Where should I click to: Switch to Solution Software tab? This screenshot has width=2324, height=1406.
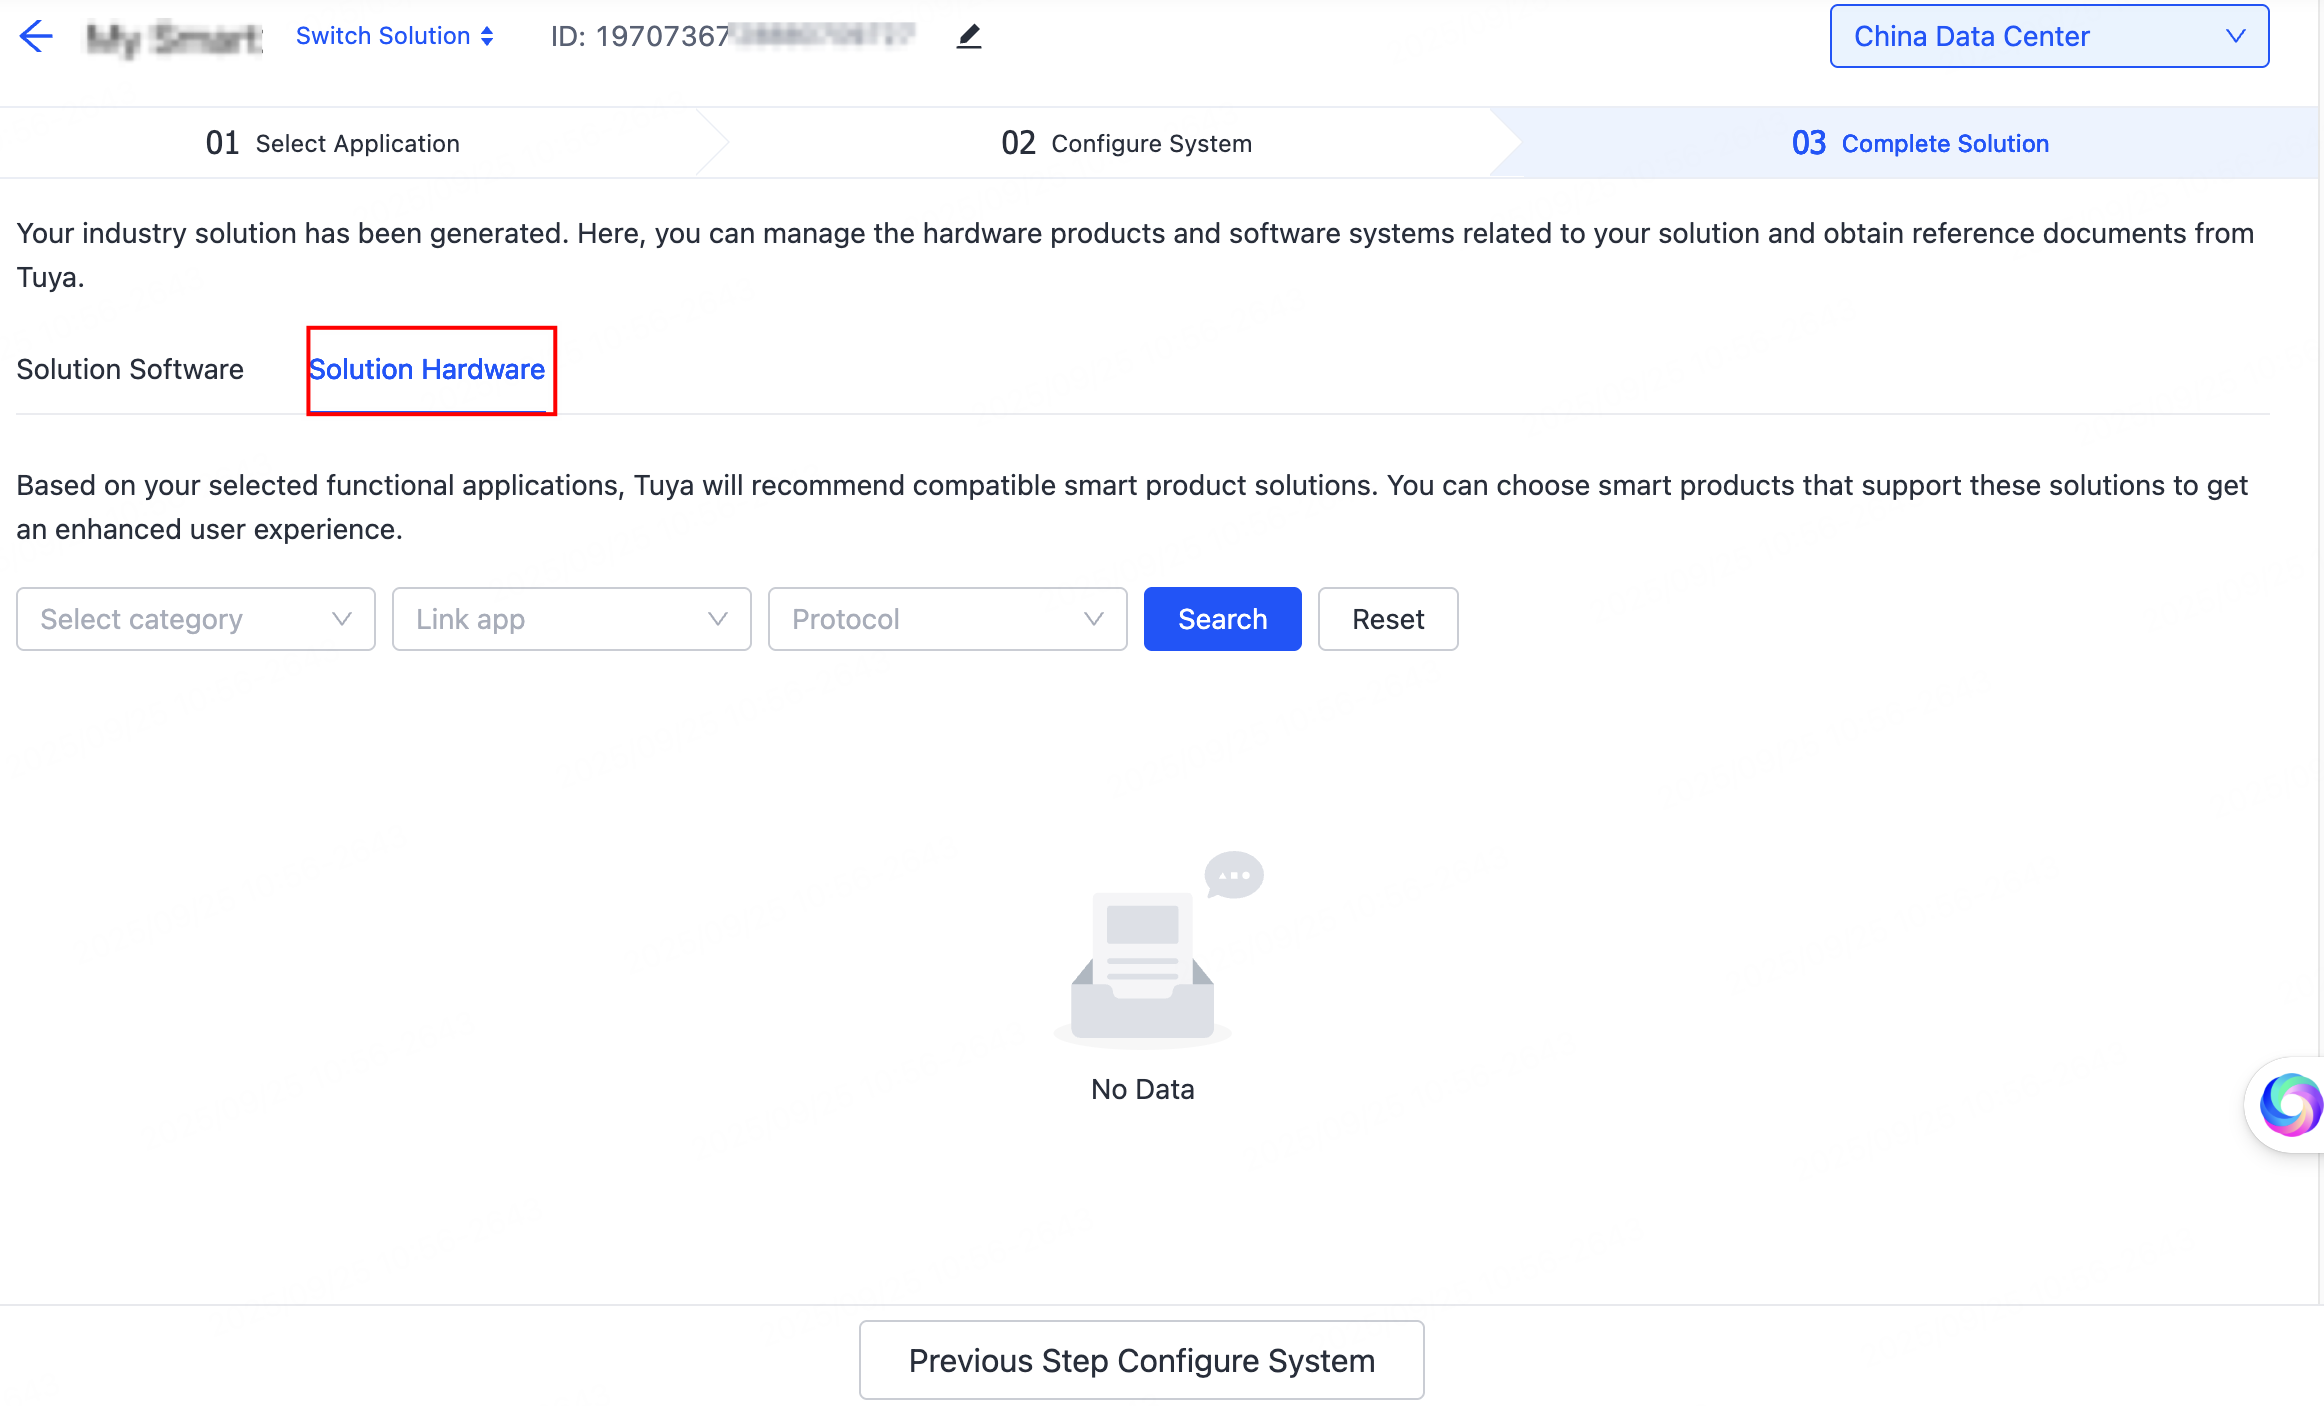130,369
